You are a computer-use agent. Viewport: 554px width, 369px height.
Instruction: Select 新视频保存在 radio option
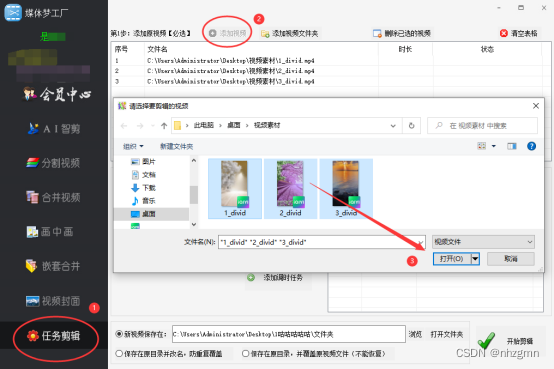pyautogui.click(x=119, y=334)
